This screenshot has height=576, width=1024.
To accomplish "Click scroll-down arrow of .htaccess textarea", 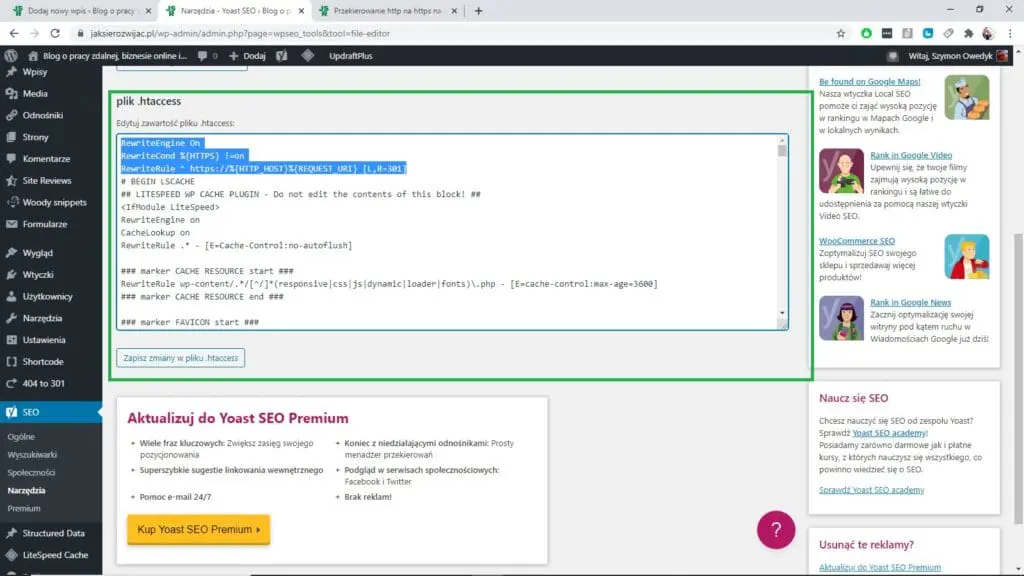I will pyautogui.click(x=782, y=313).
